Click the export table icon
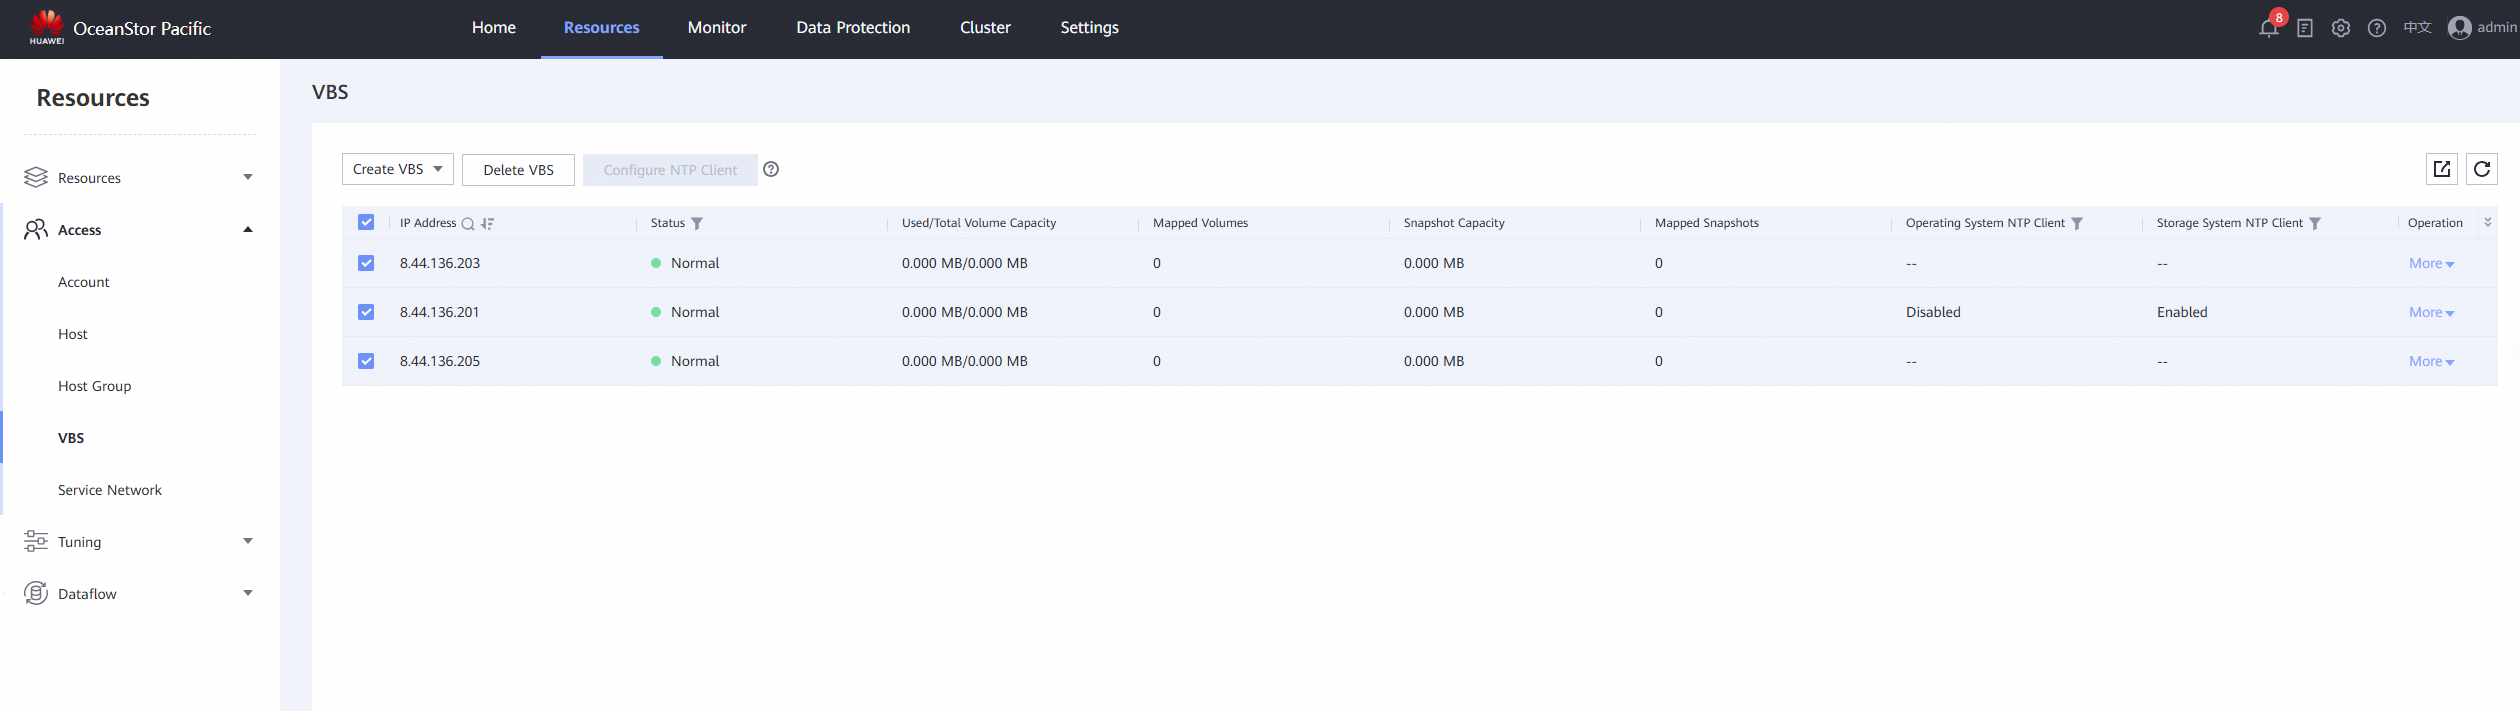Screen dimensions: 2520x711 coord(2441,169)
